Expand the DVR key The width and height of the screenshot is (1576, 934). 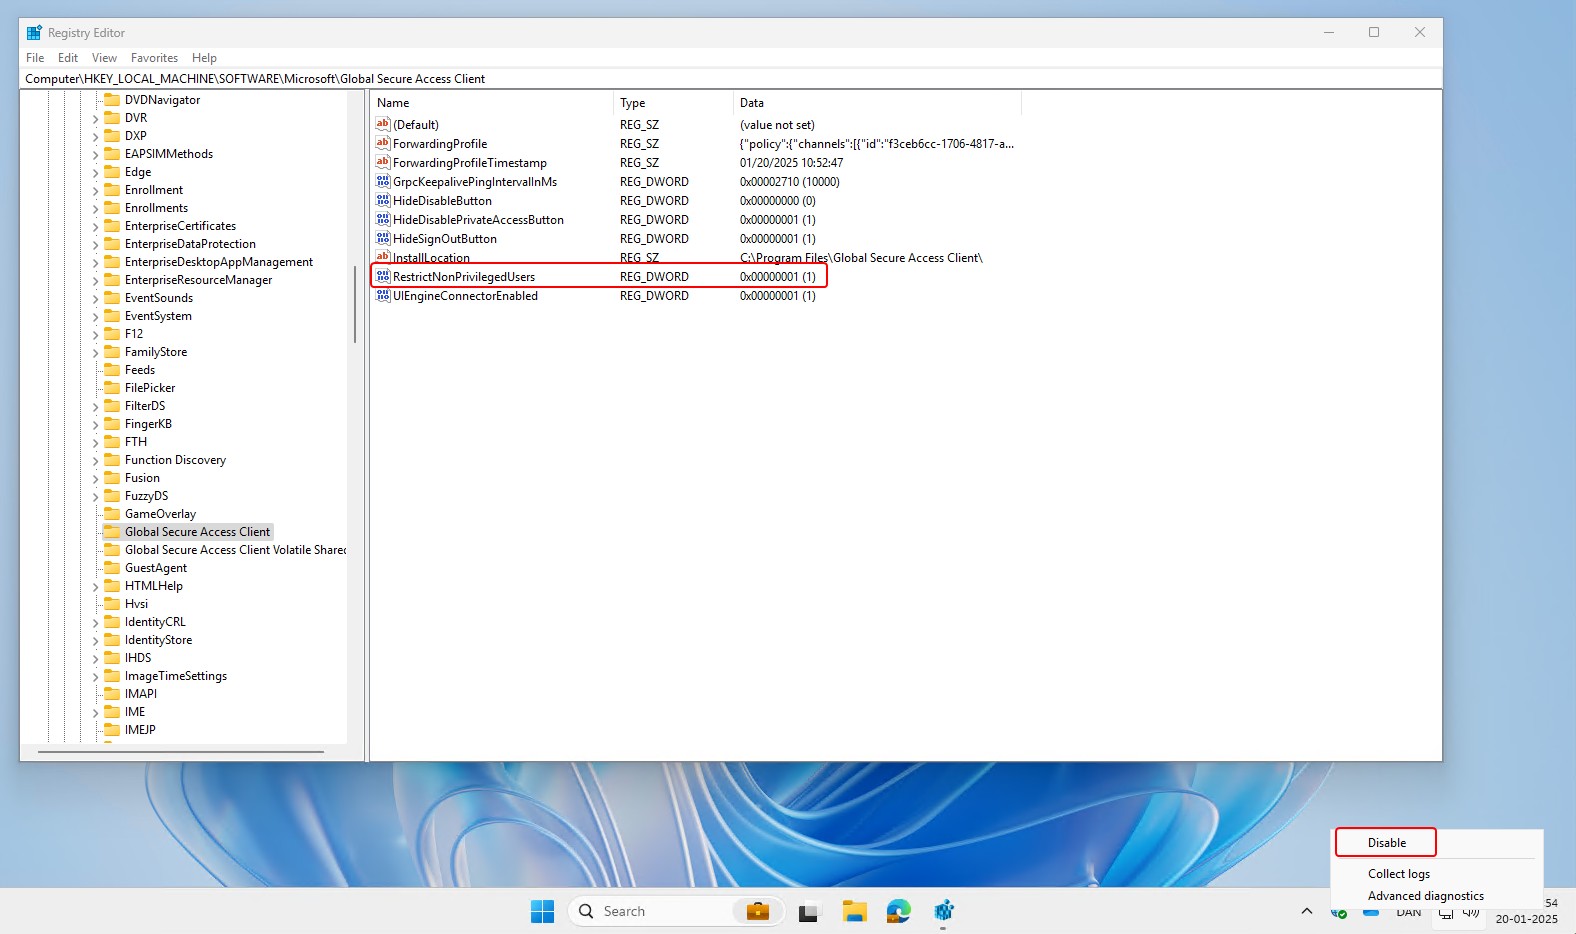tap(96, 118)
